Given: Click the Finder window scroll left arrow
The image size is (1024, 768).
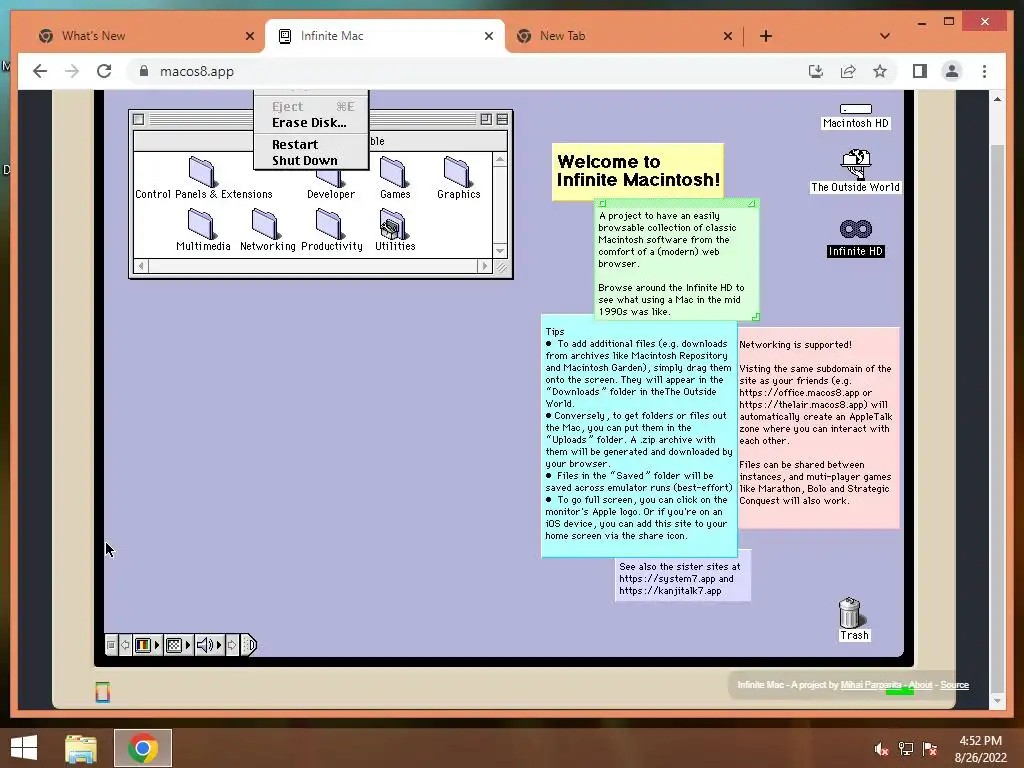Looking at the screenshot, I should coord(140,266).
